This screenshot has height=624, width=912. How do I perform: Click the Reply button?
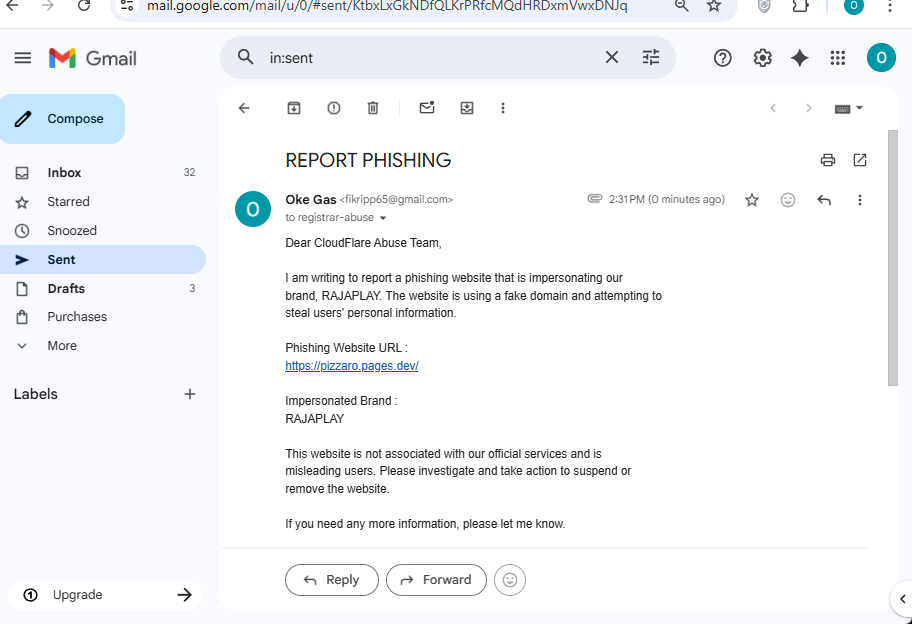point(332,580)
